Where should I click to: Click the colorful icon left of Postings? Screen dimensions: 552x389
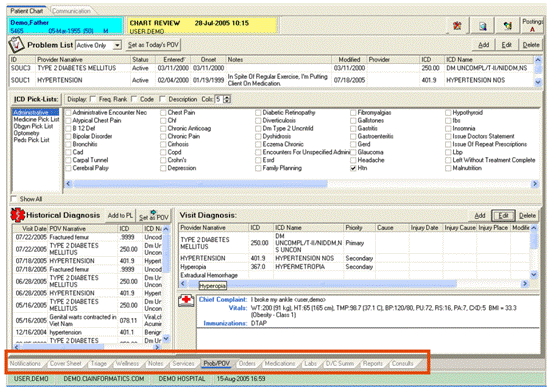click(x=507, y=25)
